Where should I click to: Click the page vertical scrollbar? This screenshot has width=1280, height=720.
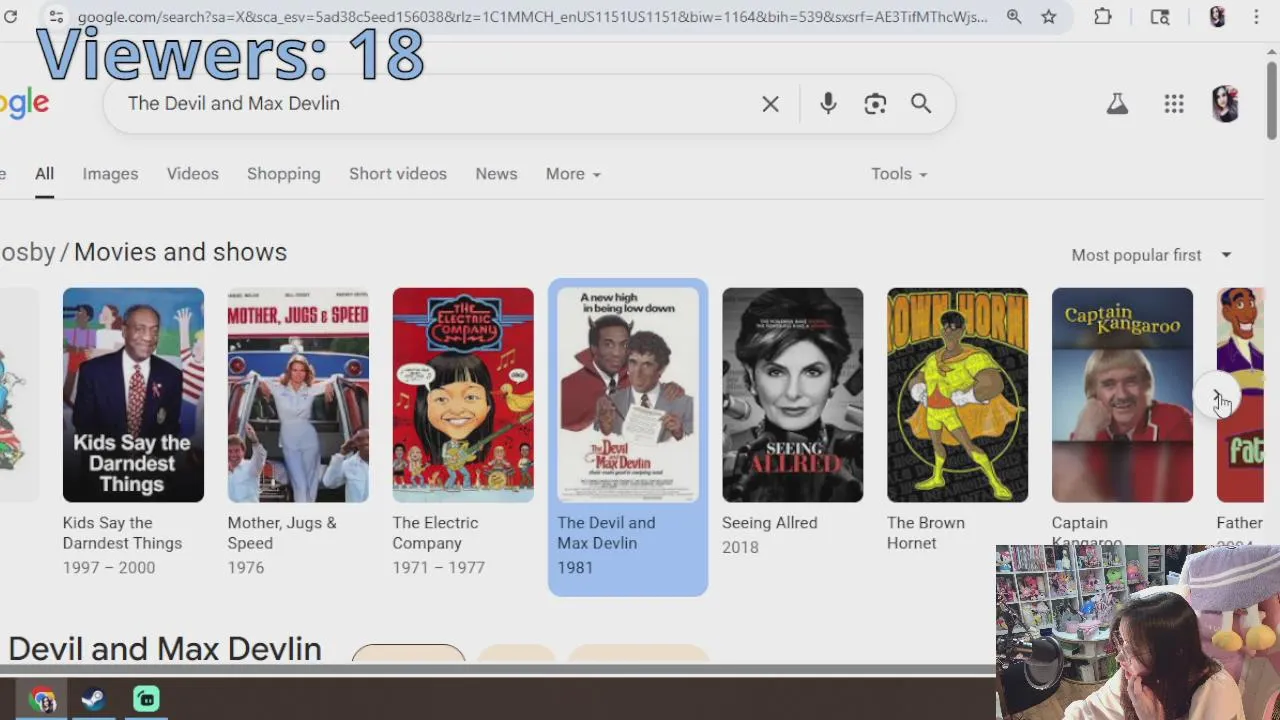point(1272,100)
